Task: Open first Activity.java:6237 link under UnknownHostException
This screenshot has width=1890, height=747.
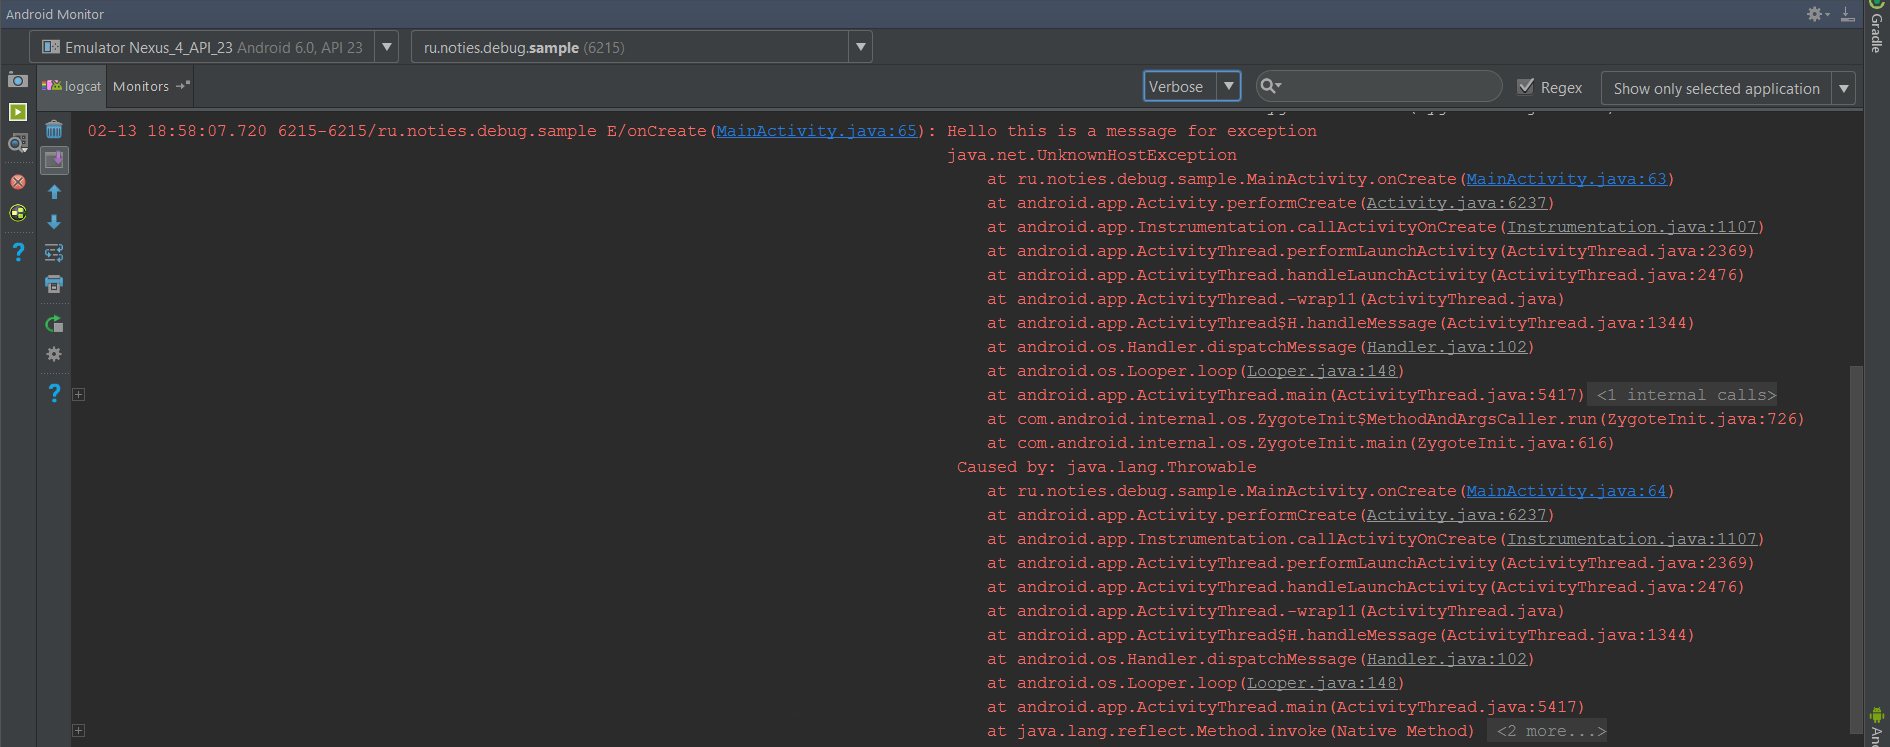Action: pos(1456,203)
